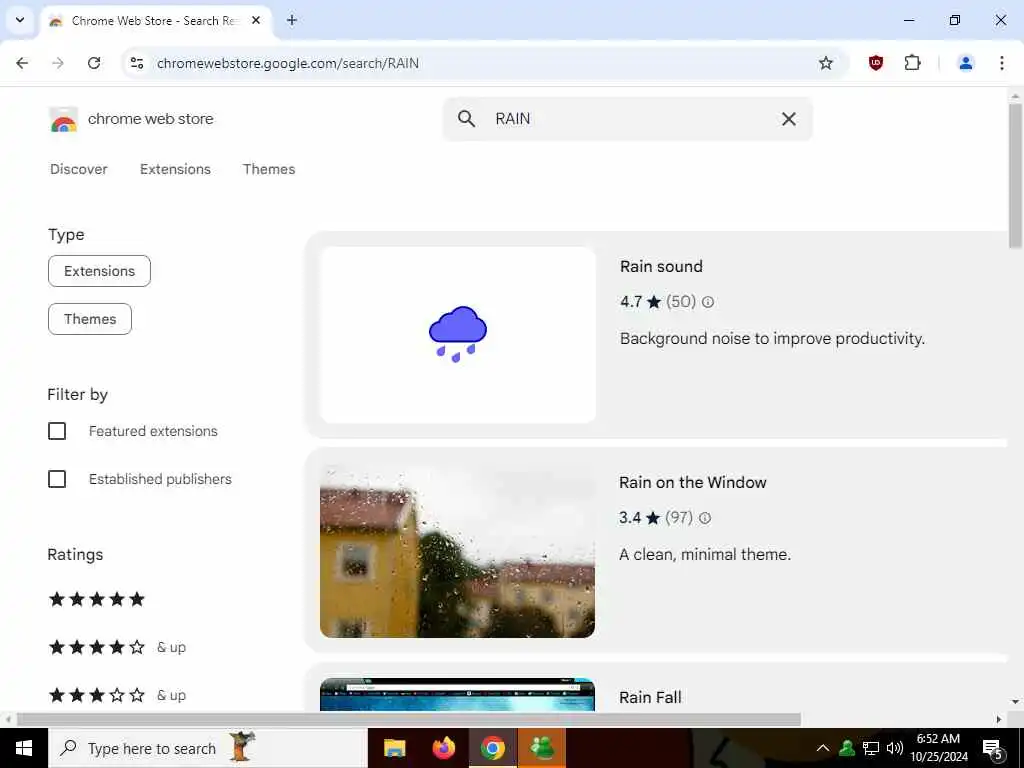Filter by three stars & up
1024x768 pixels.
118,695
